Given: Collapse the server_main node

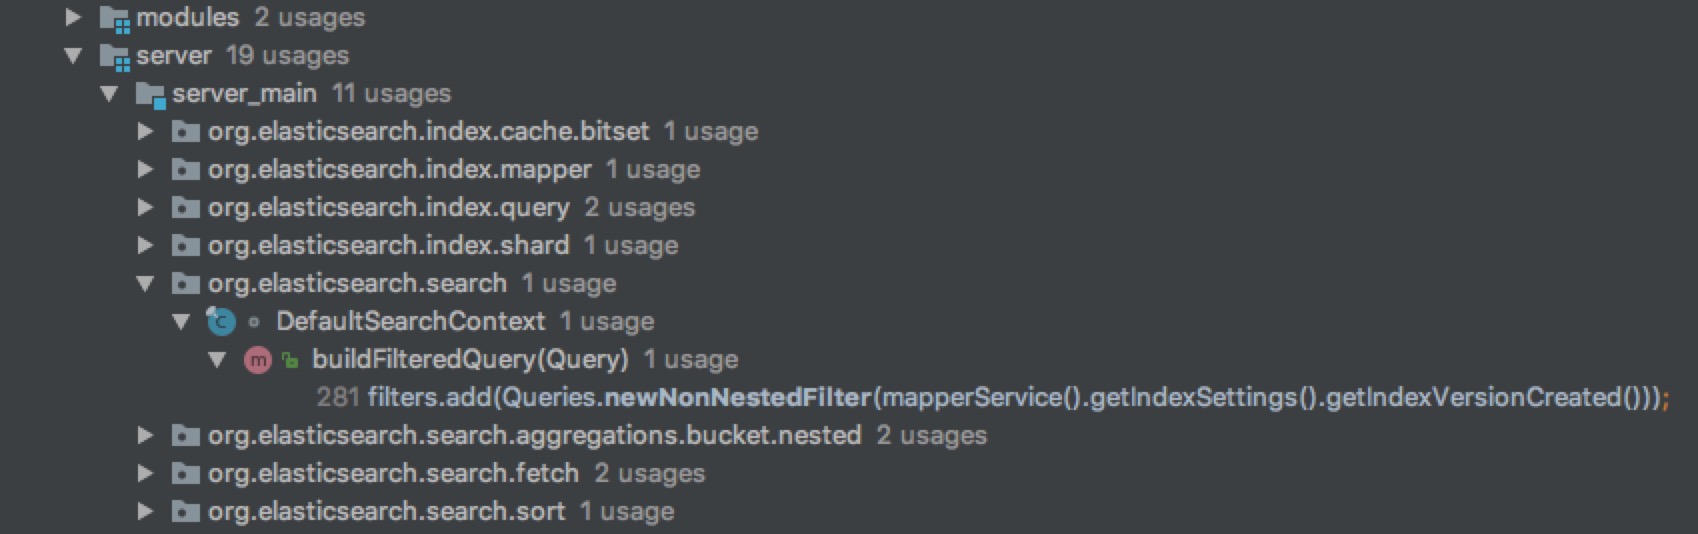Looking at the screenshot, I should 109,94.
